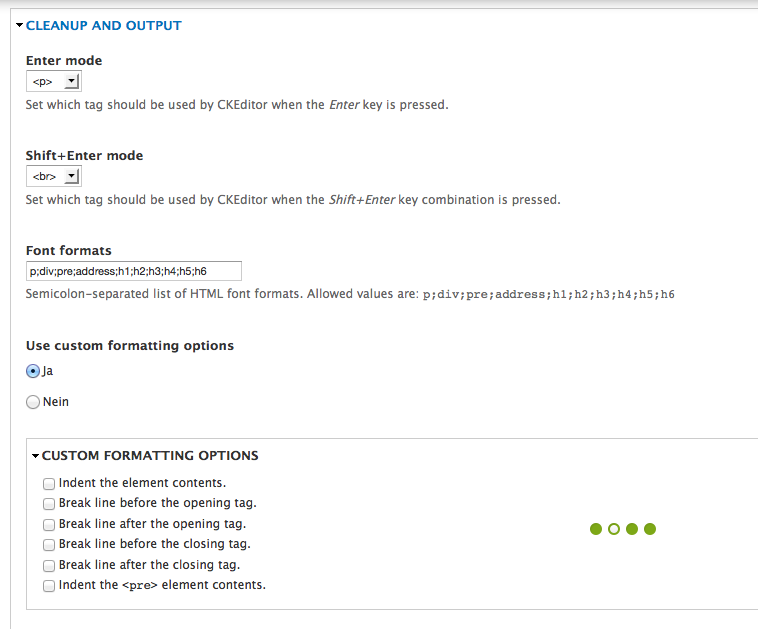The height and width of the screenshot is (629, 758).
Task: Click the Font formats field label
Action: pyautogui.click(x=68, y=250)
